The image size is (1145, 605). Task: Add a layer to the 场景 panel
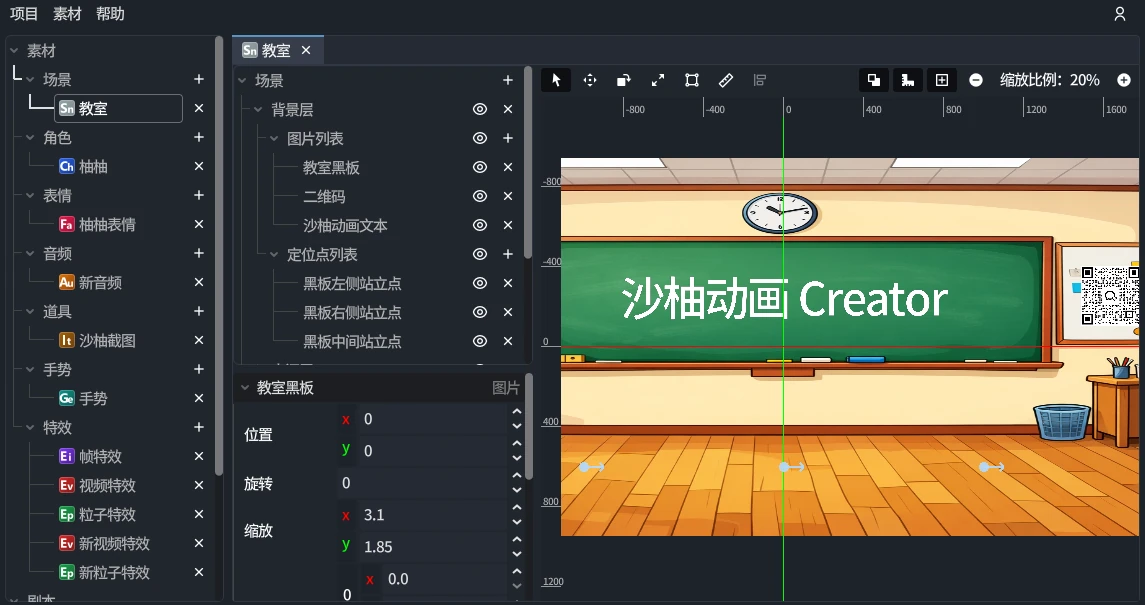pos(508,80)
